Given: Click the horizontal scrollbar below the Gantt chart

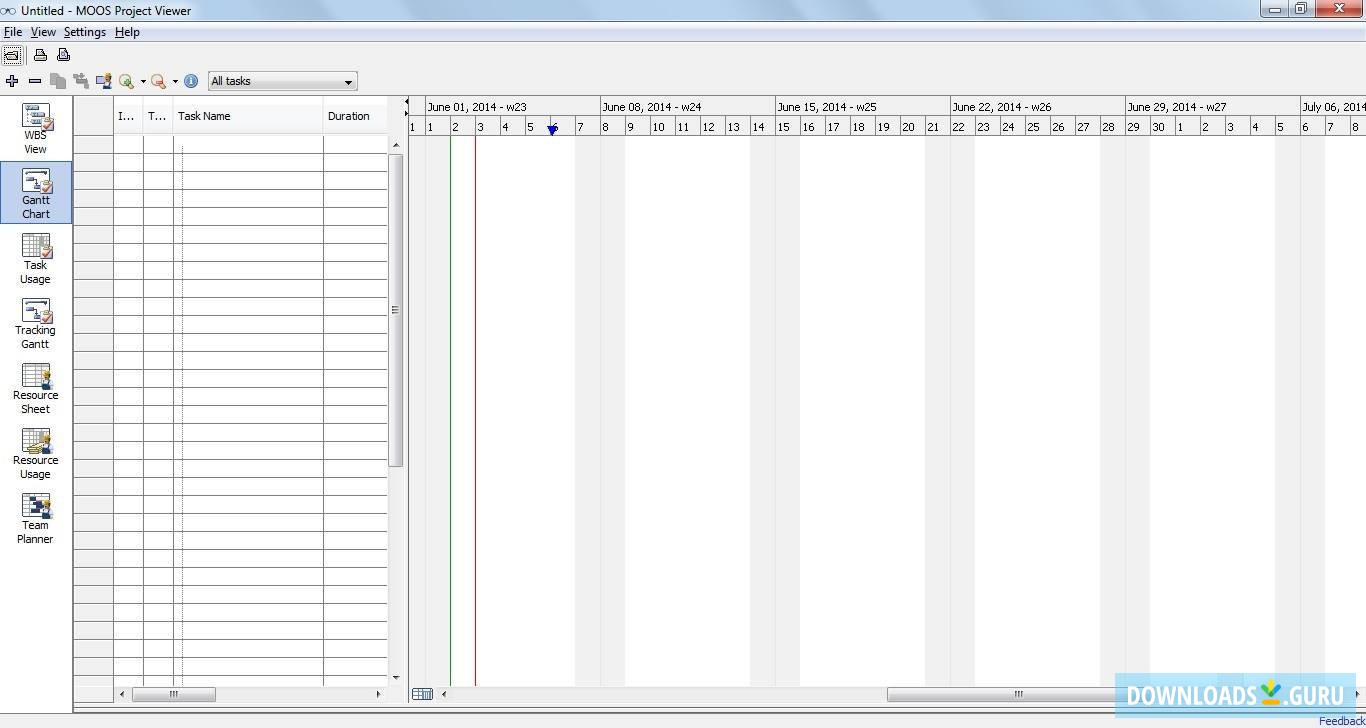Looking at the screenshot, I should 1016,694.
